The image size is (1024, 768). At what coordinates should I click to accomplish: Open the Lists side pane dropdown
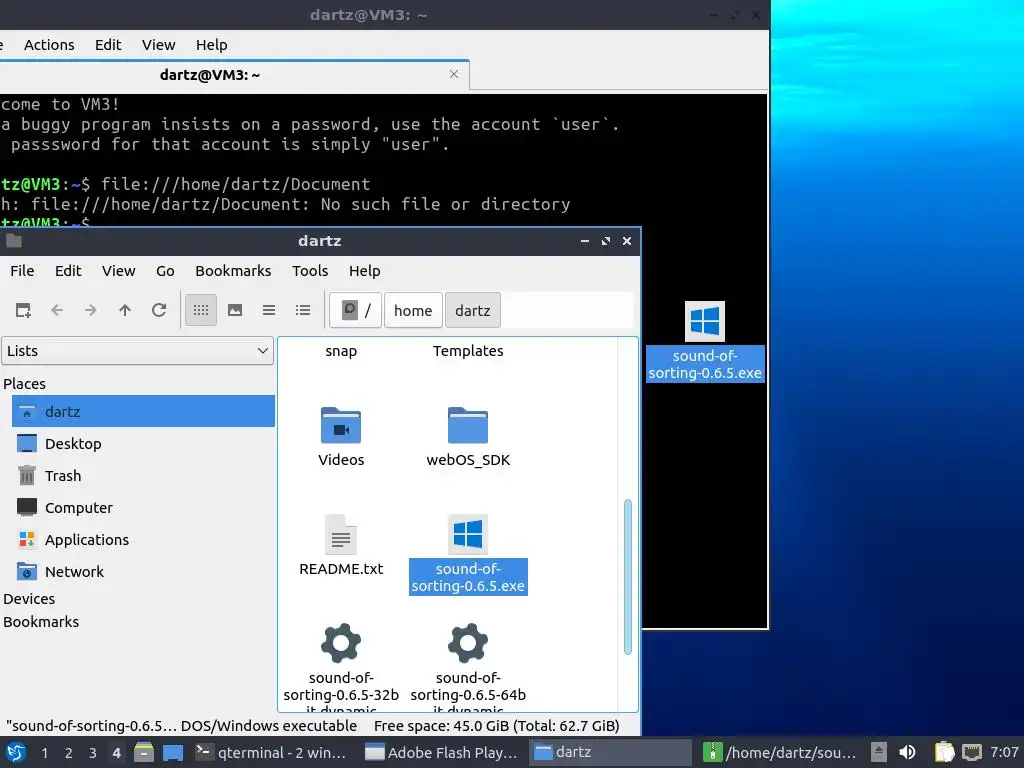pos(137,351)
